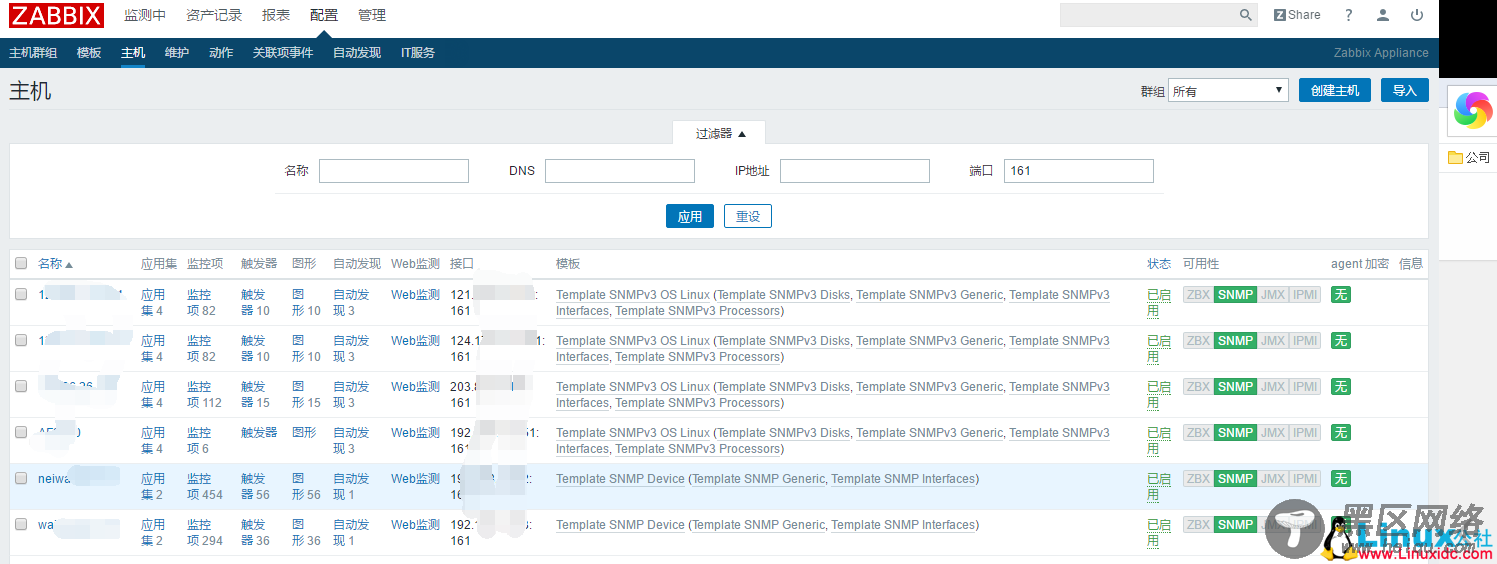Screen dimensions: 1497x564
Task: Sort hosts by 名称 column
Action: point(55,264)
